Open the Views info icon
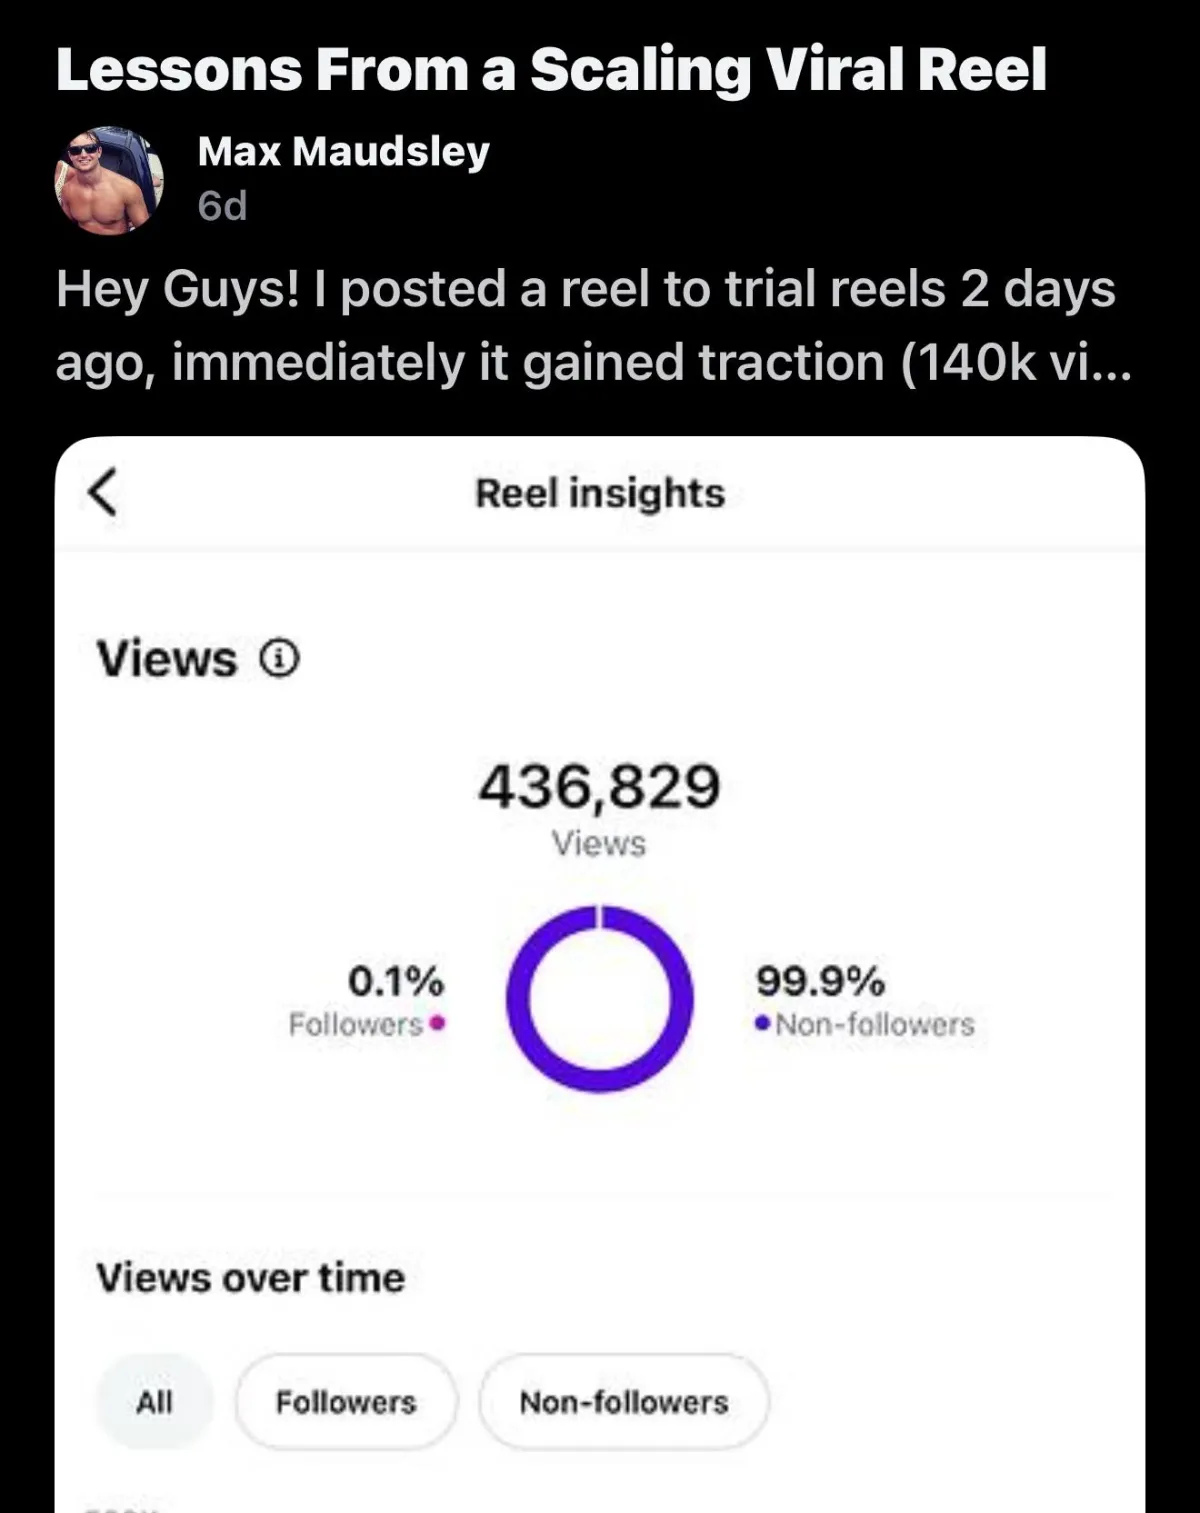This screenshot has width=1200, height=1513. point(279,659)
